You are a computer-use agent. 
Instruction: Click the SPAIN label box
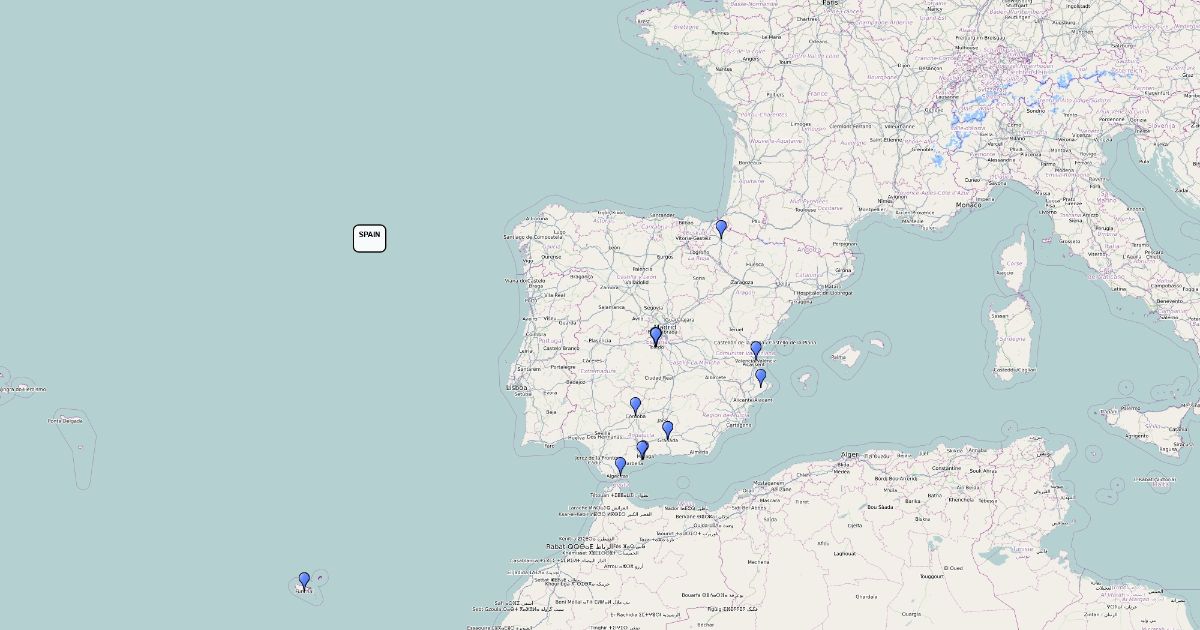click(x=369, y=238)
